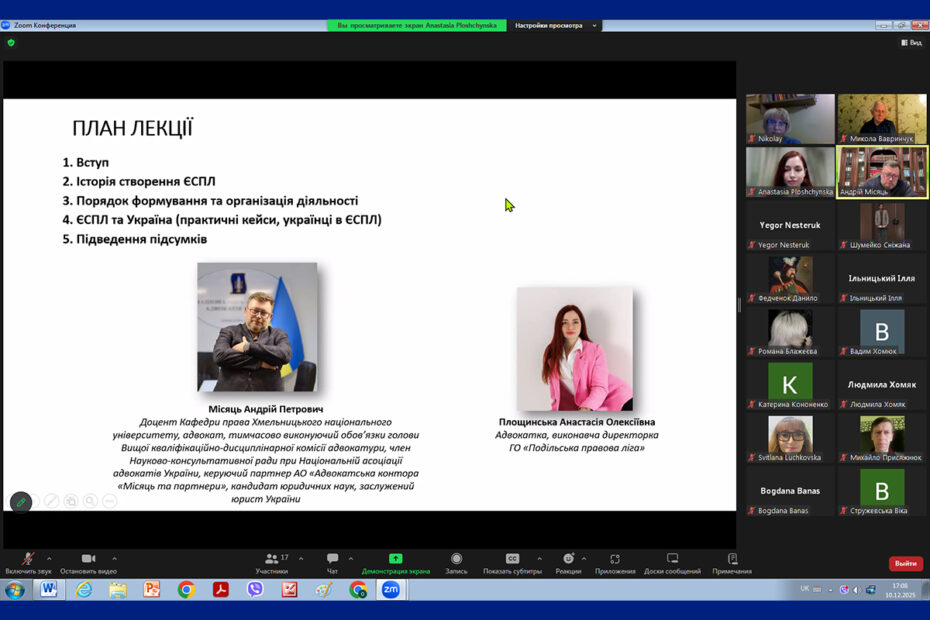
Task: Open Доски сообщений whiteboards icon
Action: [x=672, y=559]
